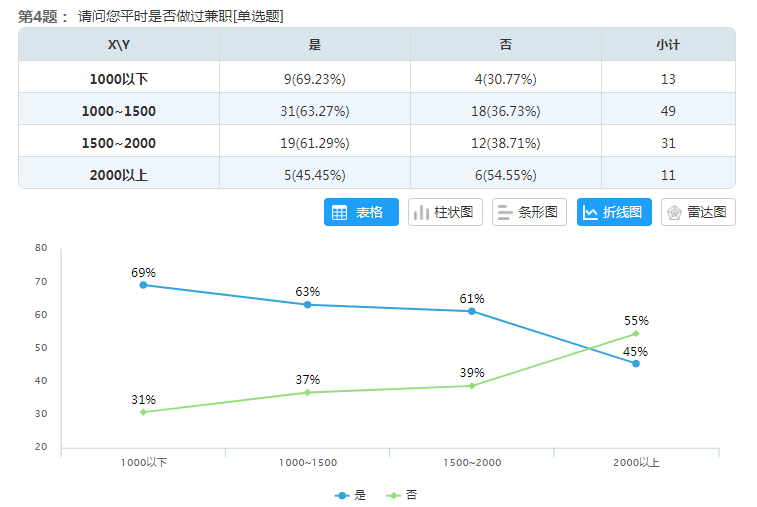Click the 45% blue data point
This screenshot has width=757, height=507.
click(x=636, y=364)
